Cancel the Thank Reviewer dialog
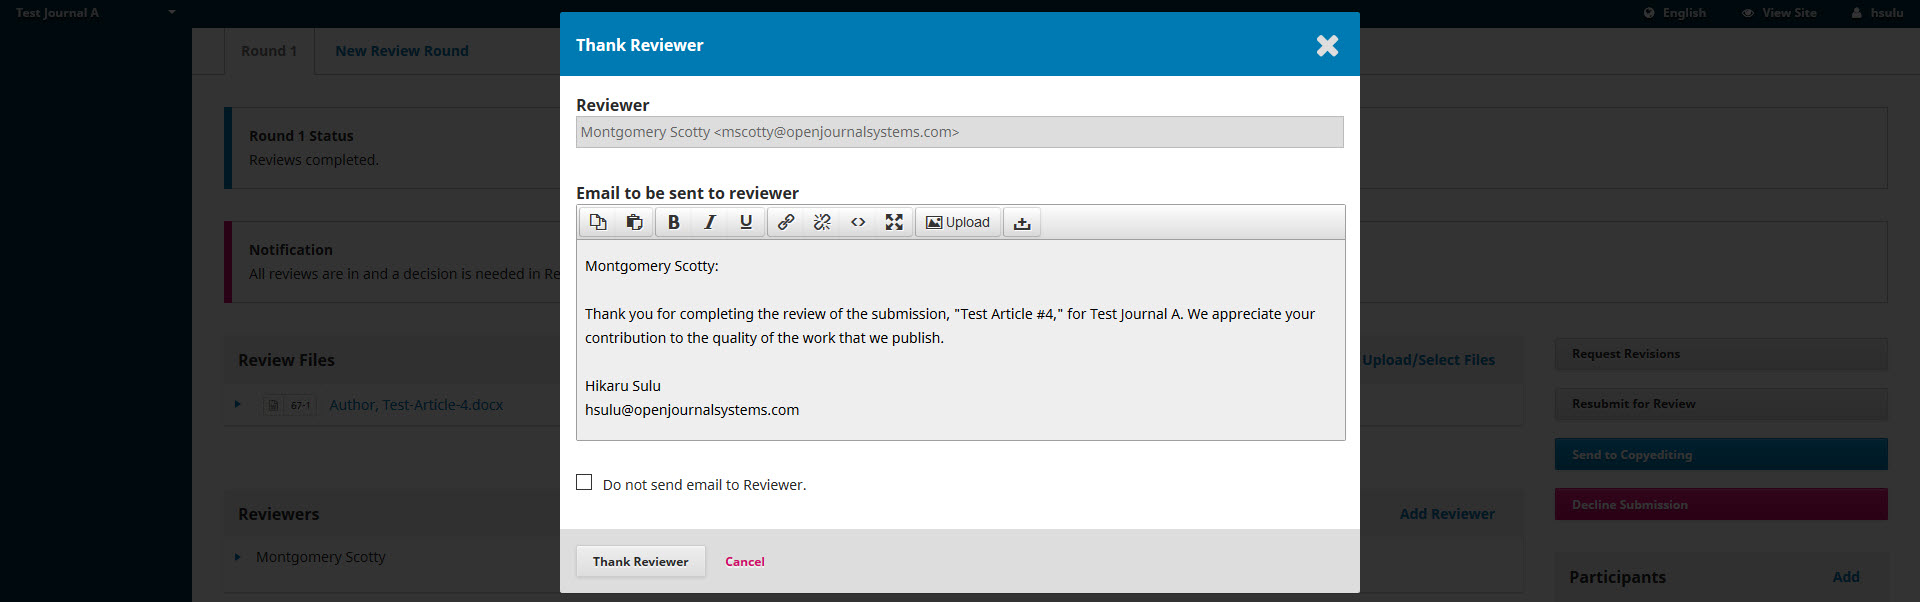This screenshot has height=602, width=1920. click(745, 561)
